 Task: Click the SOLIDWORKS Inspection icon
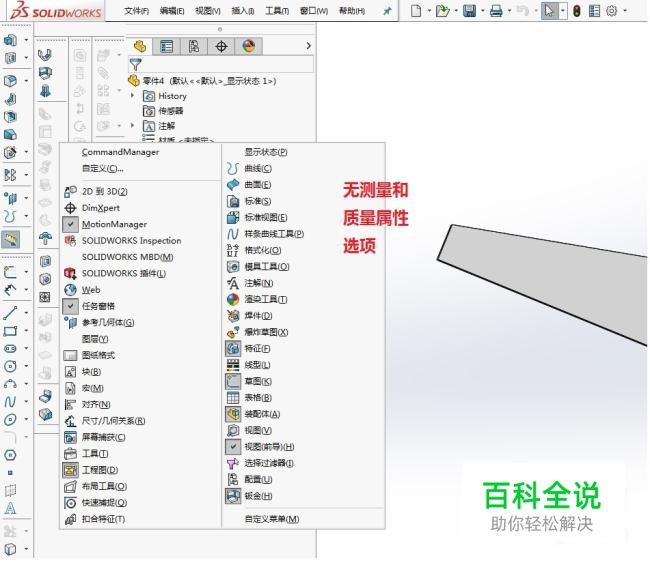[x=70, y=240]
